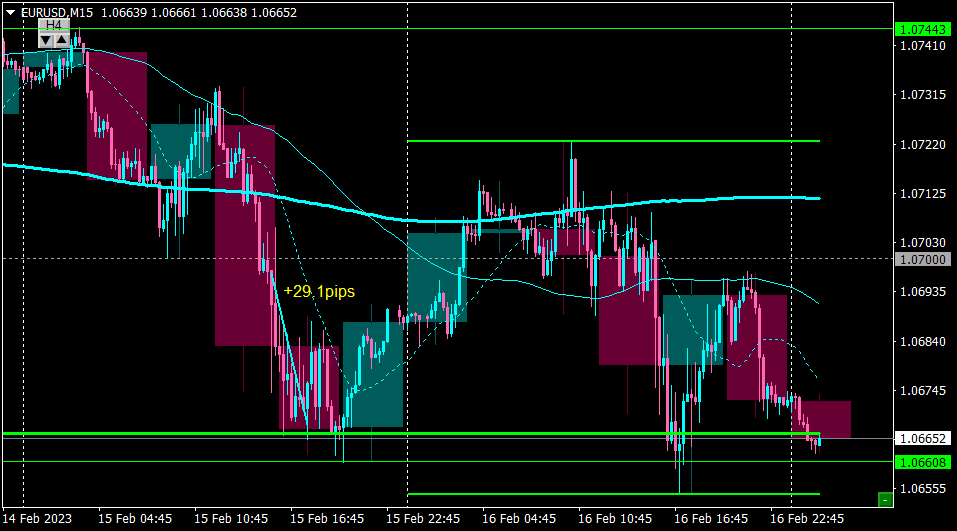
Task: Select the green 1.07443 price label
Action: [923, 29]
